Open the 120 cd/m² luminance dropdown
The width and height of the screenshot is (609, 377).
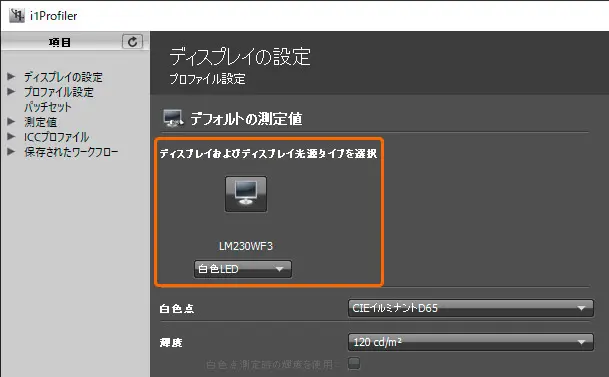[471, 342]
